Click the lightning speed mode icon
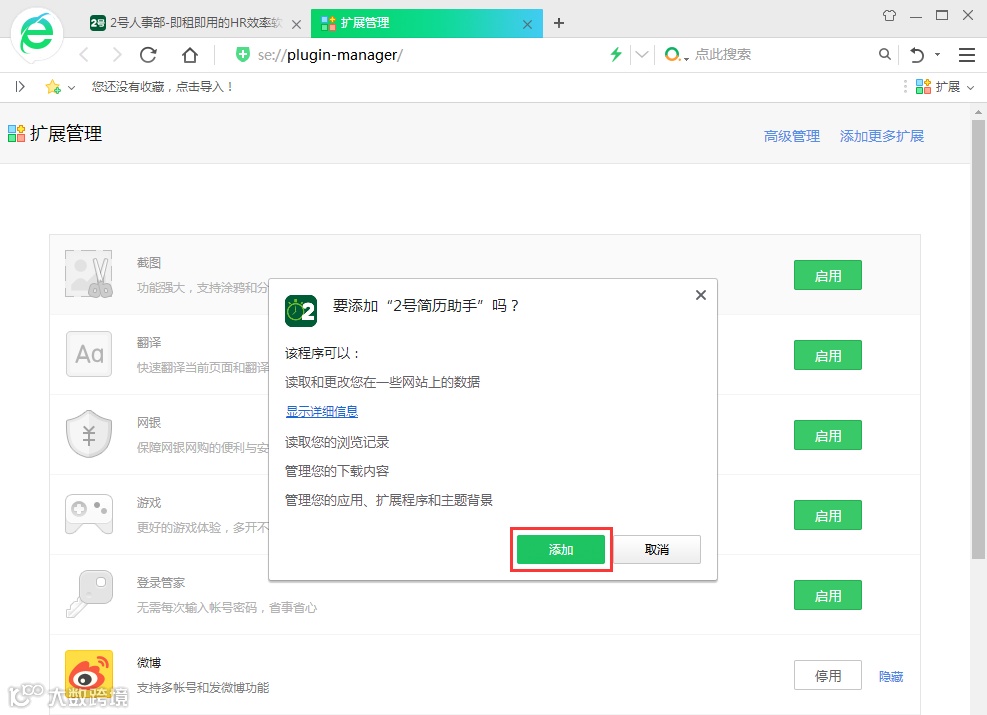 coord(616,55)
